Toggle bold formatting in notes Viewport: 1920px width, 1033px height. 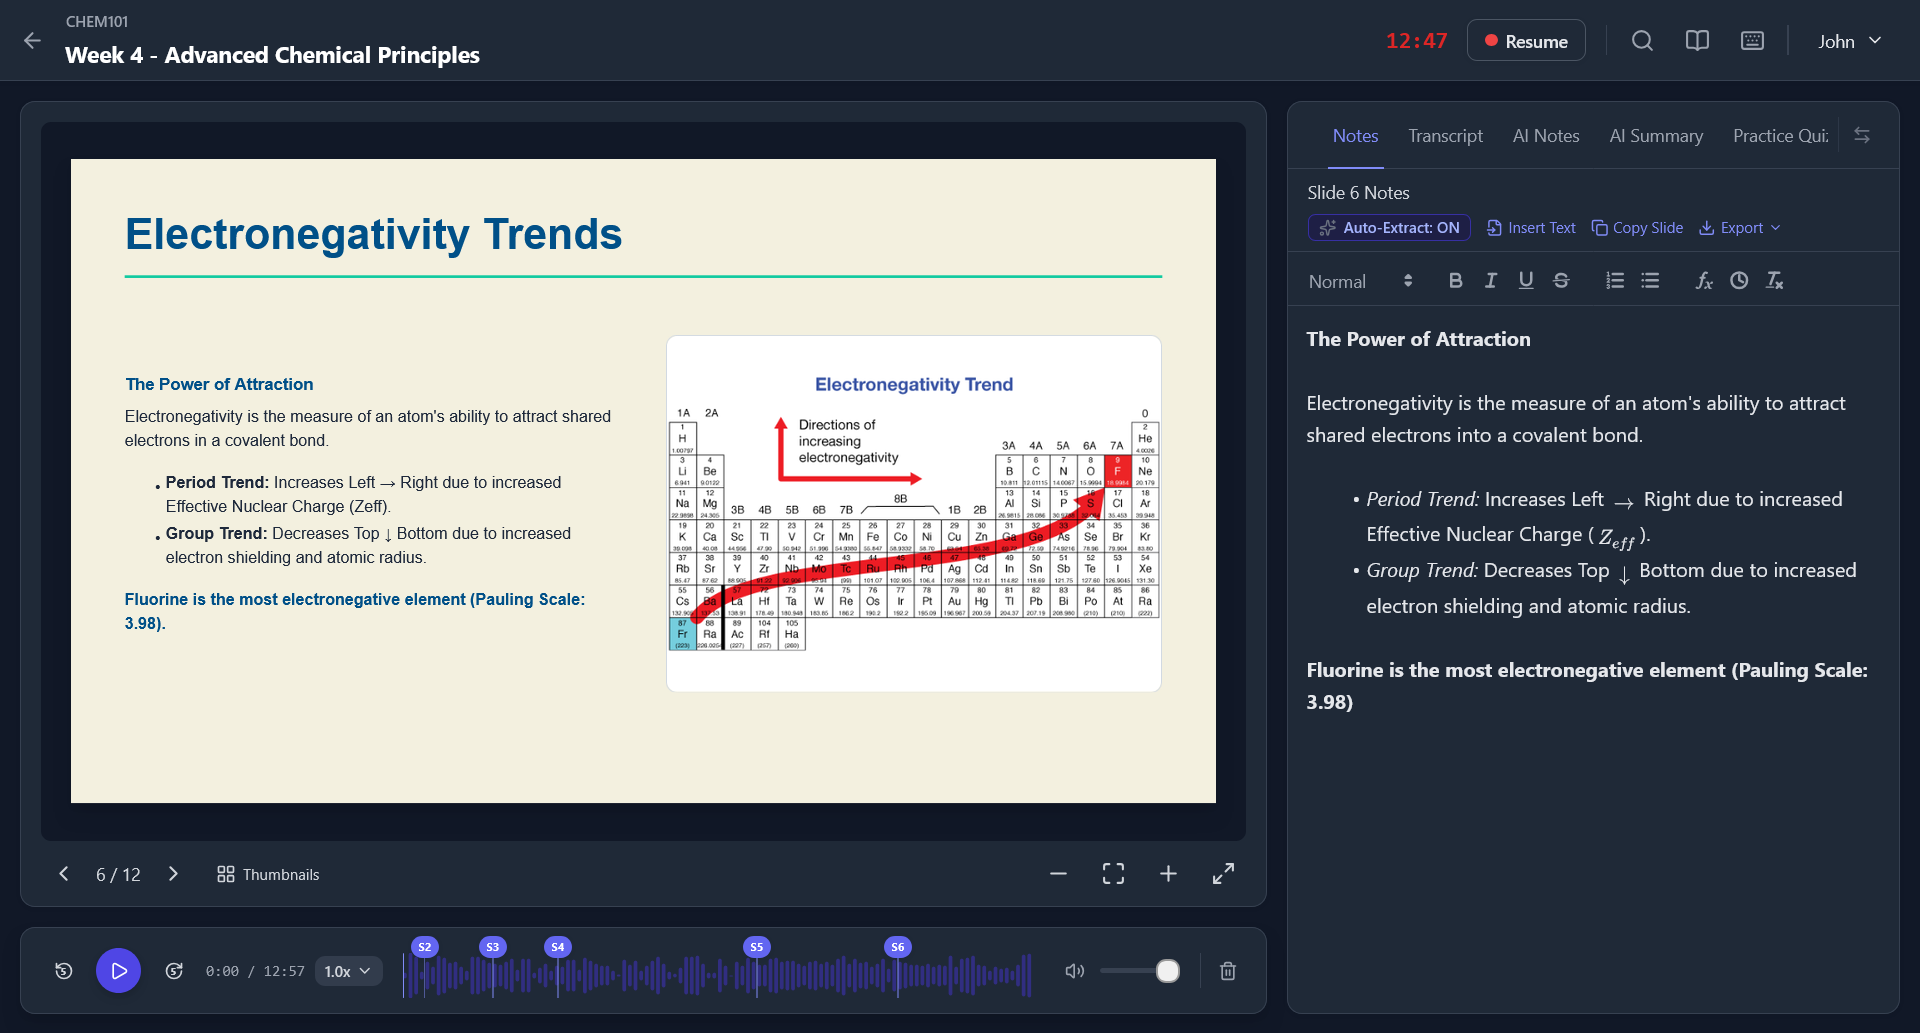tap(1455, 281)
